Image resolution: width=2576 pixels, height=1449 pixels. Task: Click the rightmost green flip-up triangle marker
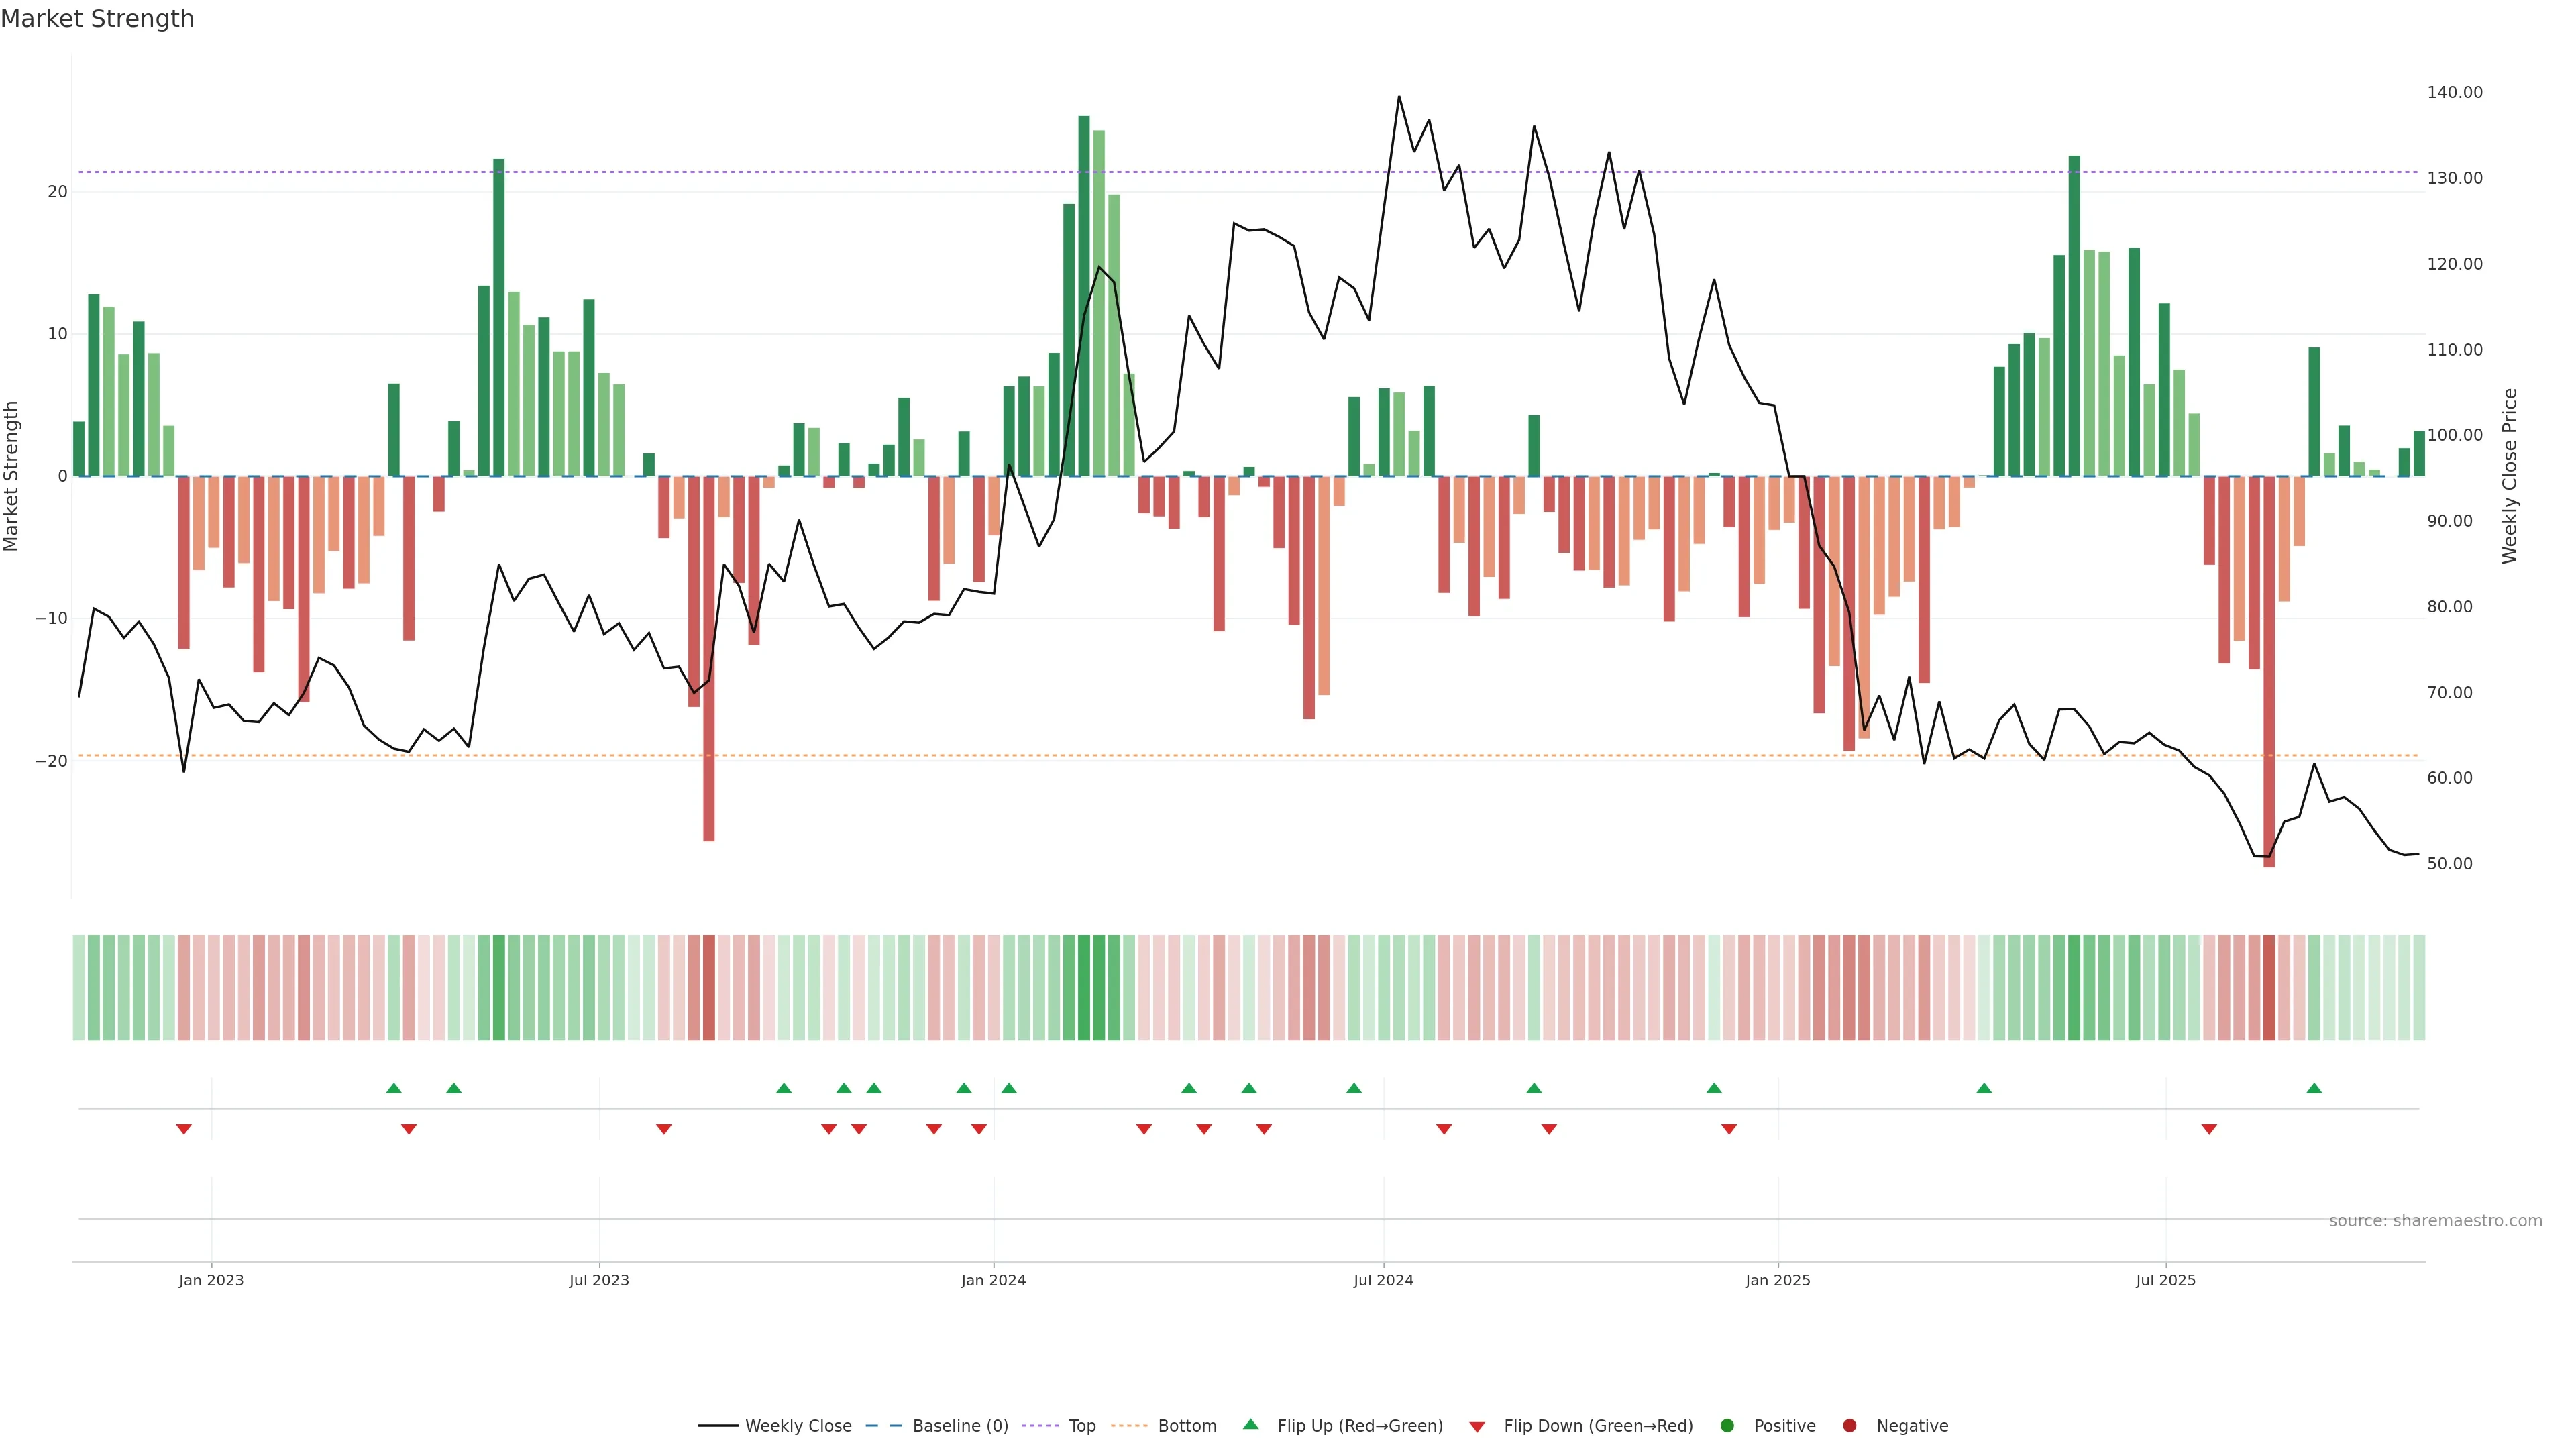tap(2314, 1088)
